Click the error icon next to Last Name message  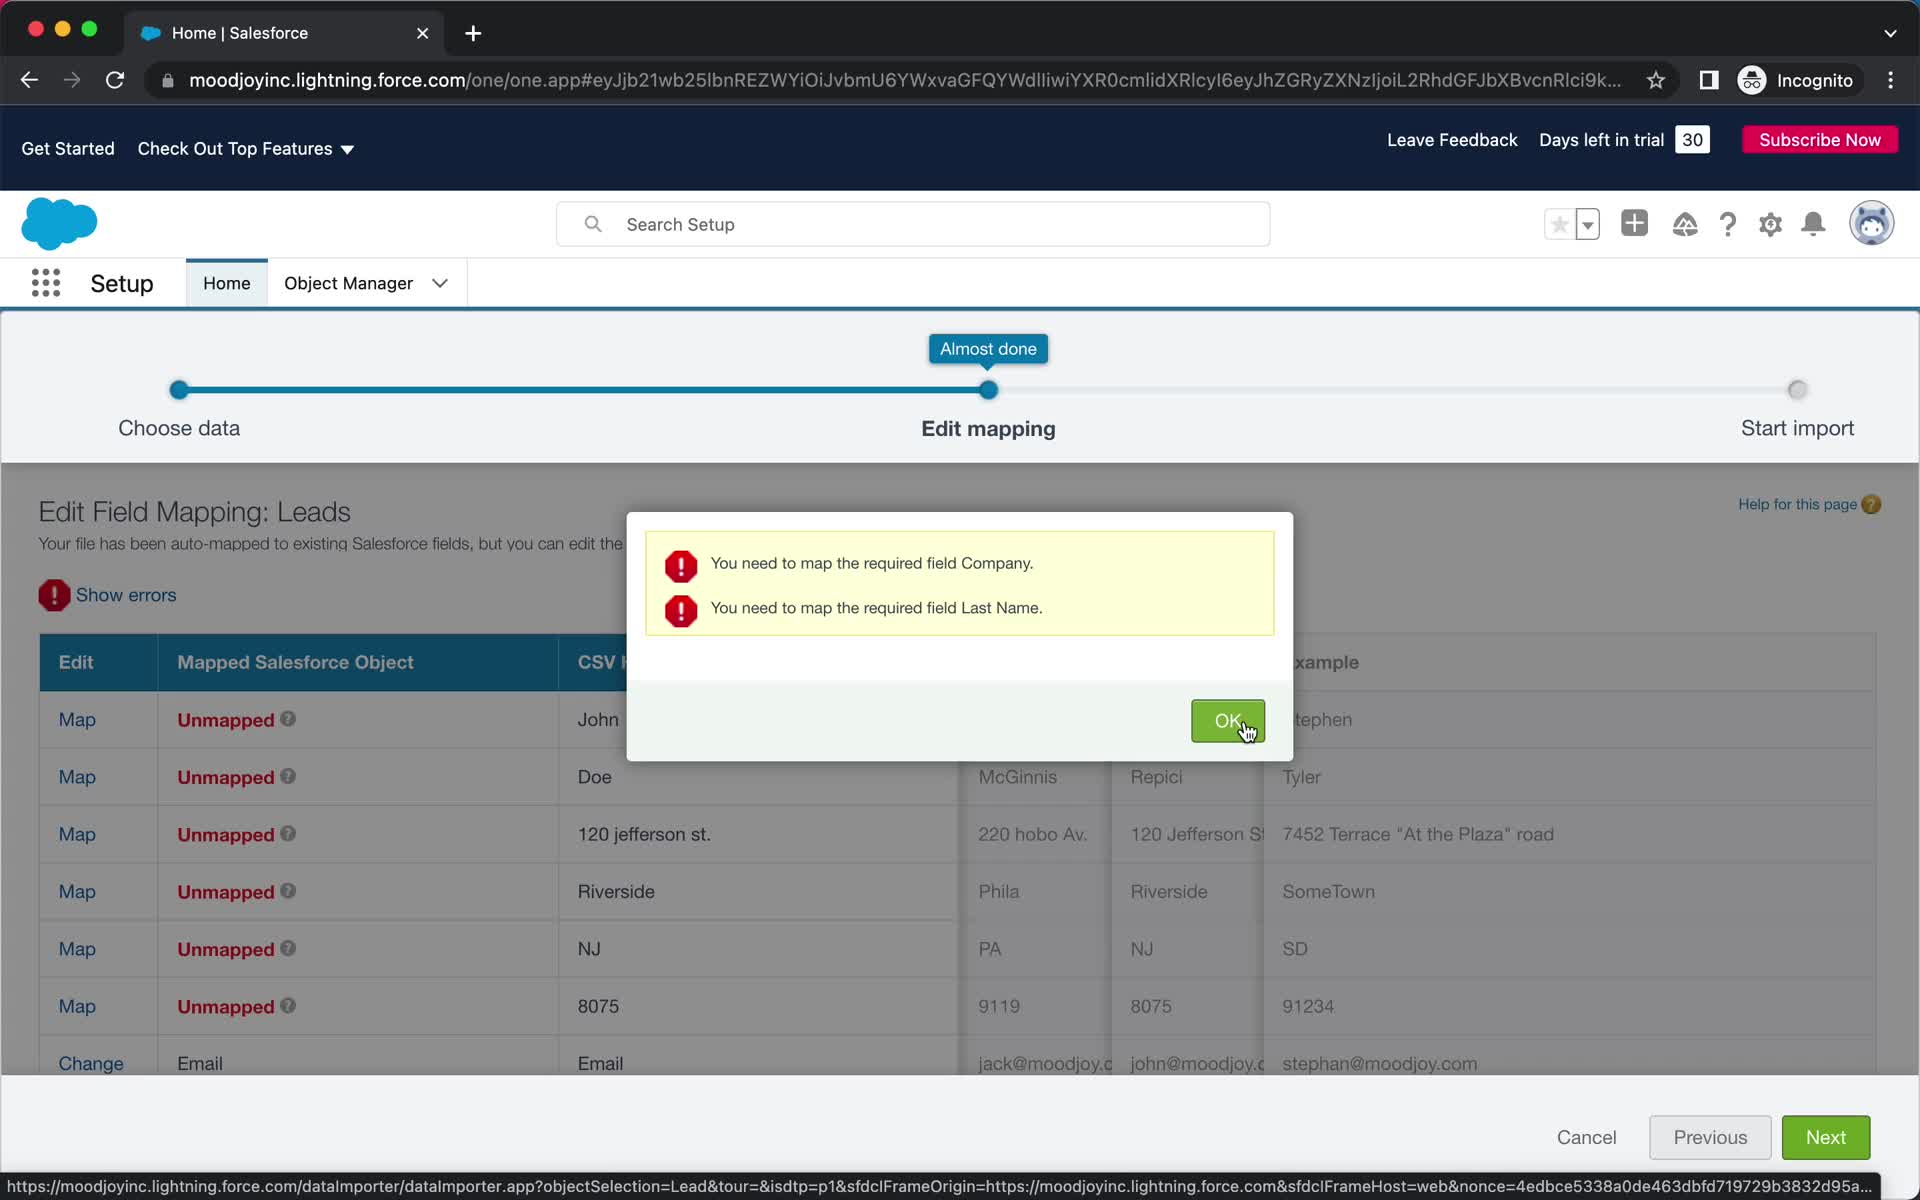pyautogui.click(x=681, y=610)
